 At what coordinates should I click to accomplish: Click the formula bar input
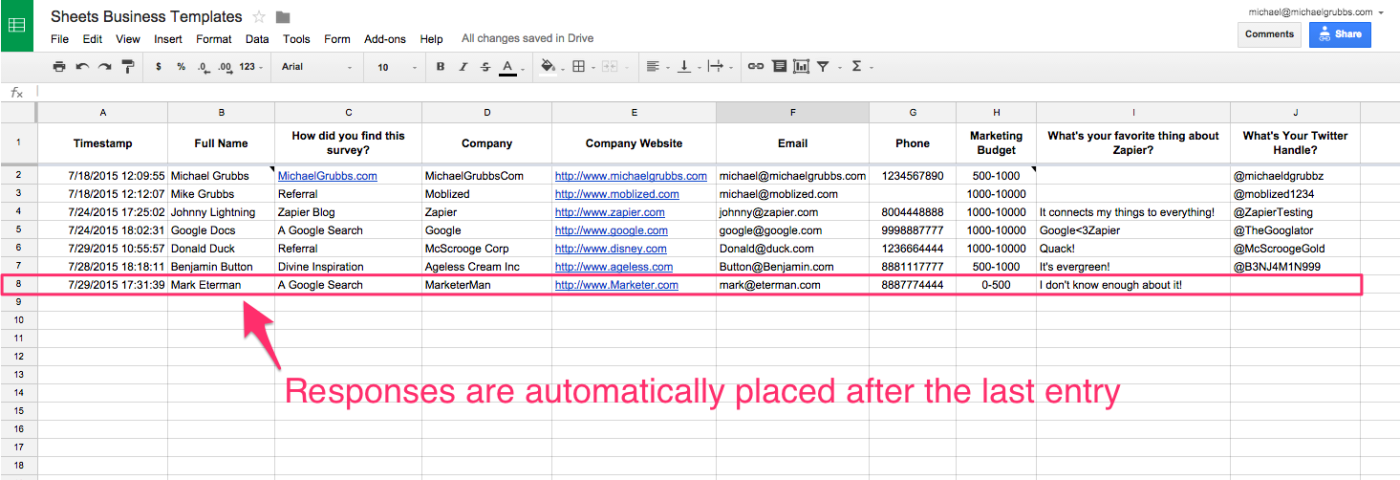[x=716, y=92]
